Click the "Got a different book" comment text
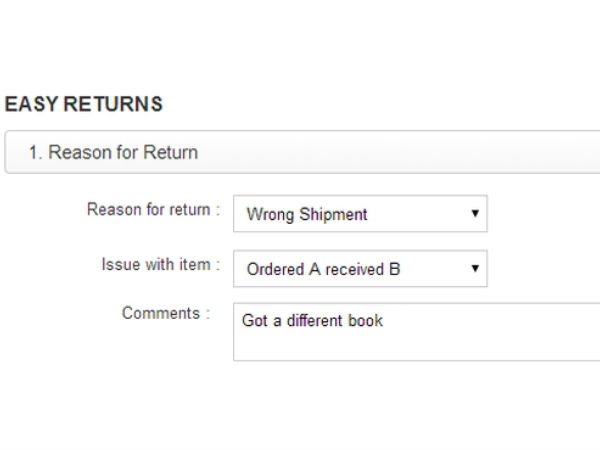The height and width of the screenshot is (450, 600). [x=312, y=321]
